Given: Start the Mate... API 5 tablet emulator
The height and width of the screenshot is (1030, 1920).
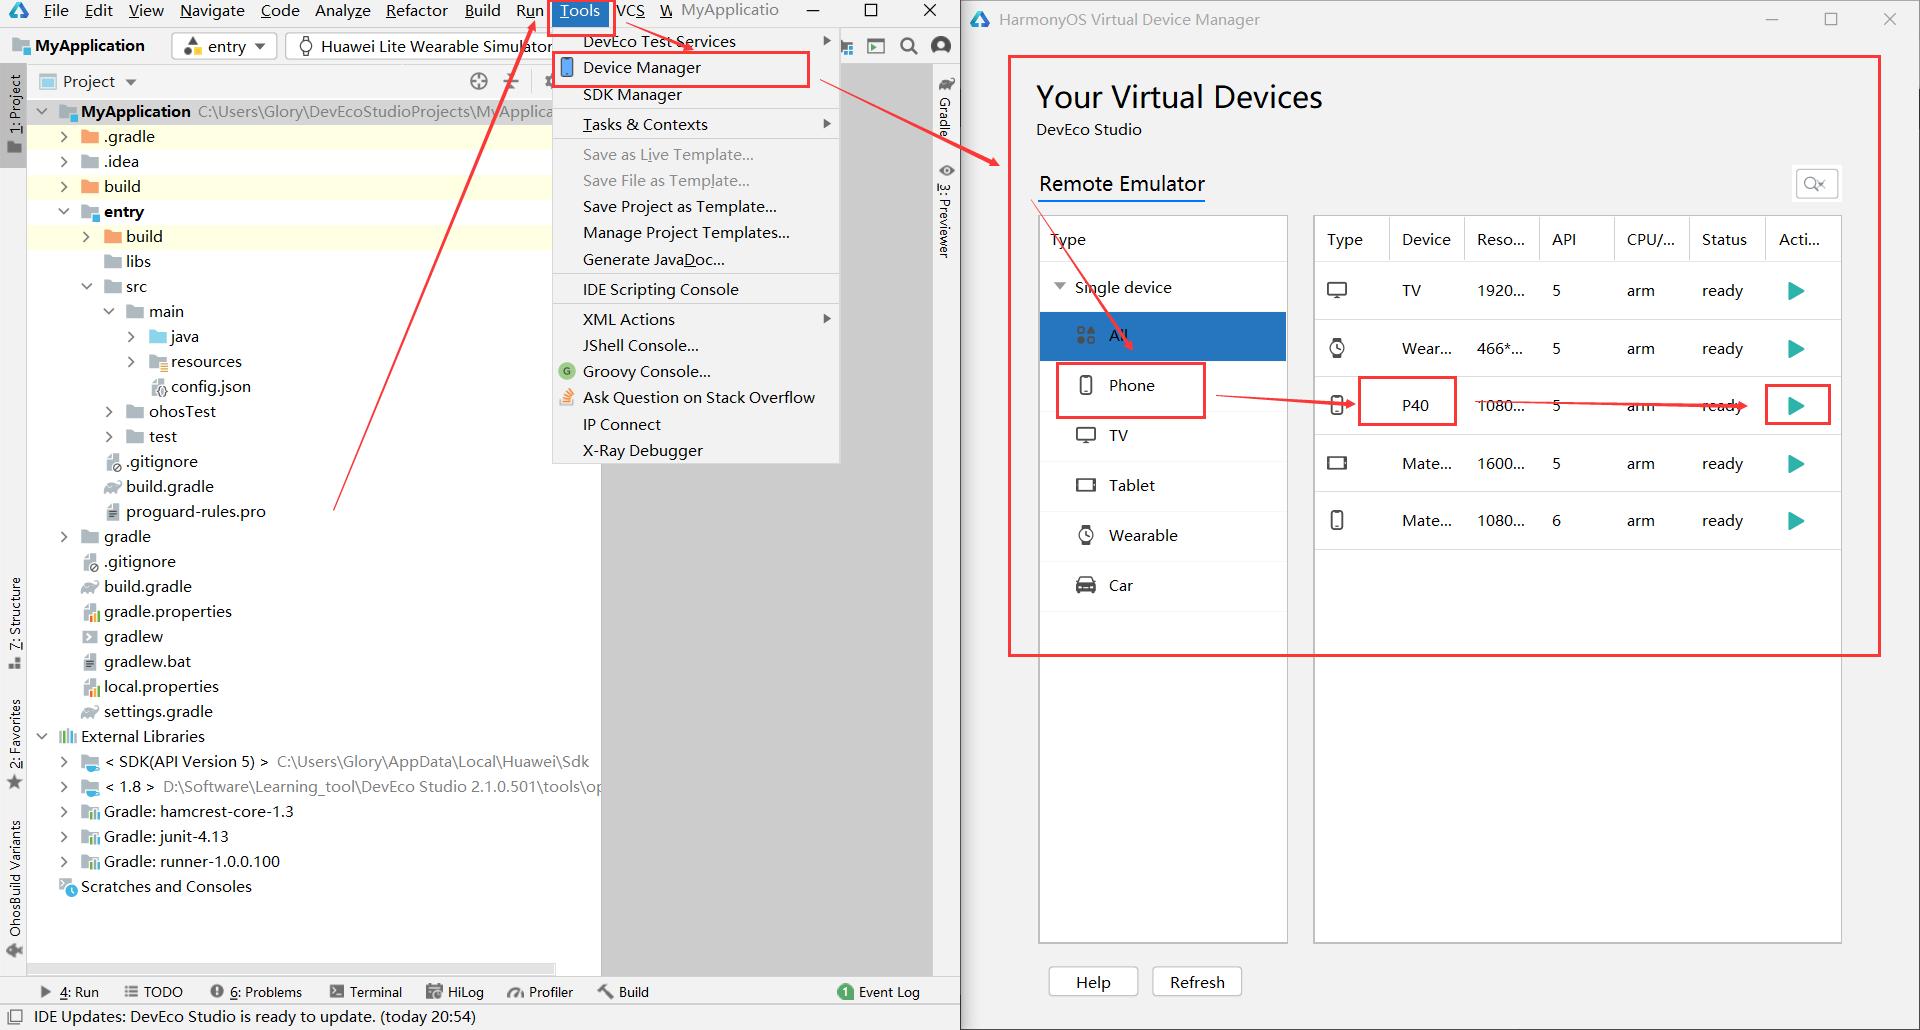Looking at the screenshot, I should point(1796,464).
